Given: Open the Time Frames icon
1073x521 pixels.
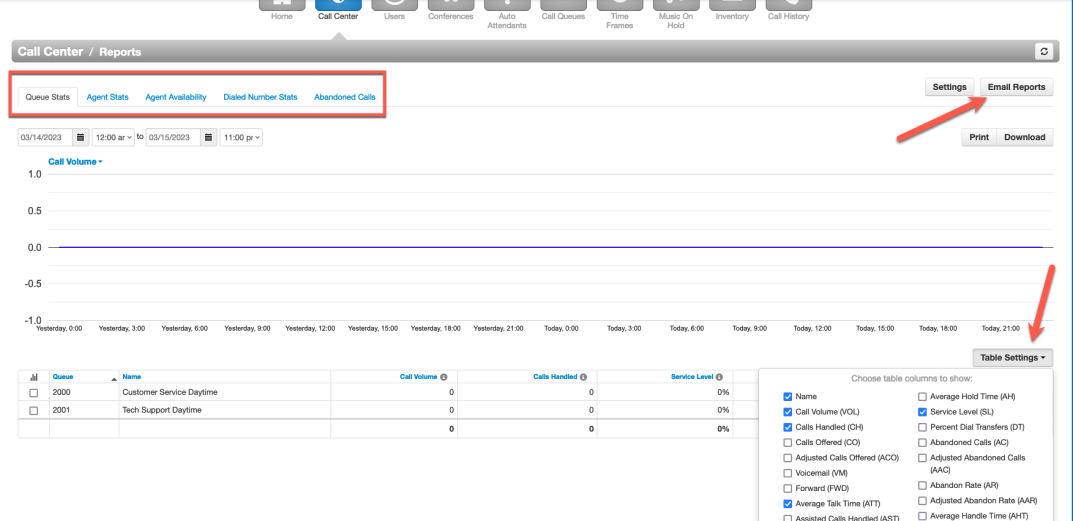Looking at the screenshot, I should point(619,5).
